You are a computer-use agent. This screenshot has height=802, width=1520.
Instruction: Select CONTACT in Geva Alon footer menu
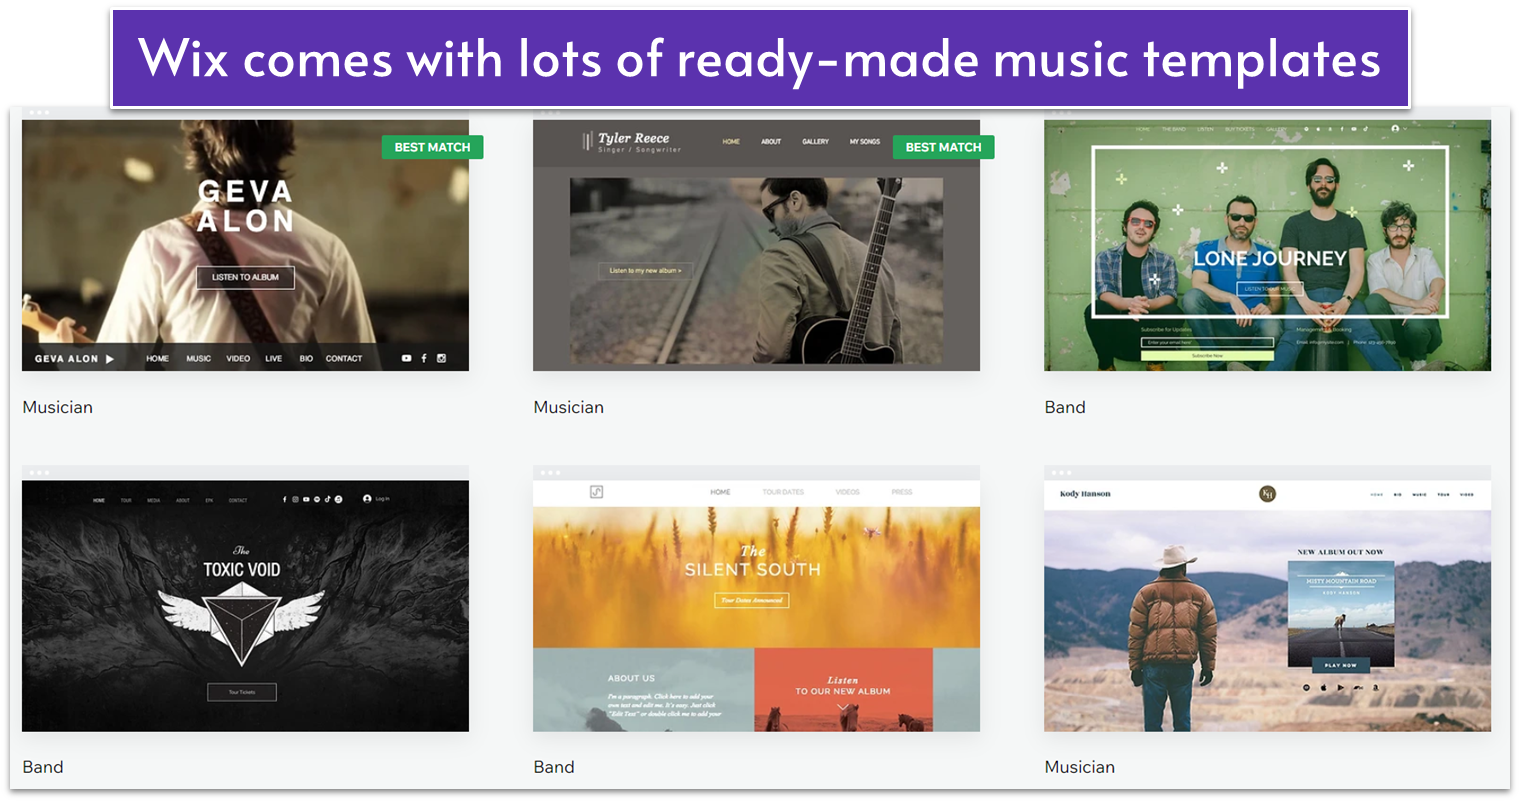click(x=344, y=358)
